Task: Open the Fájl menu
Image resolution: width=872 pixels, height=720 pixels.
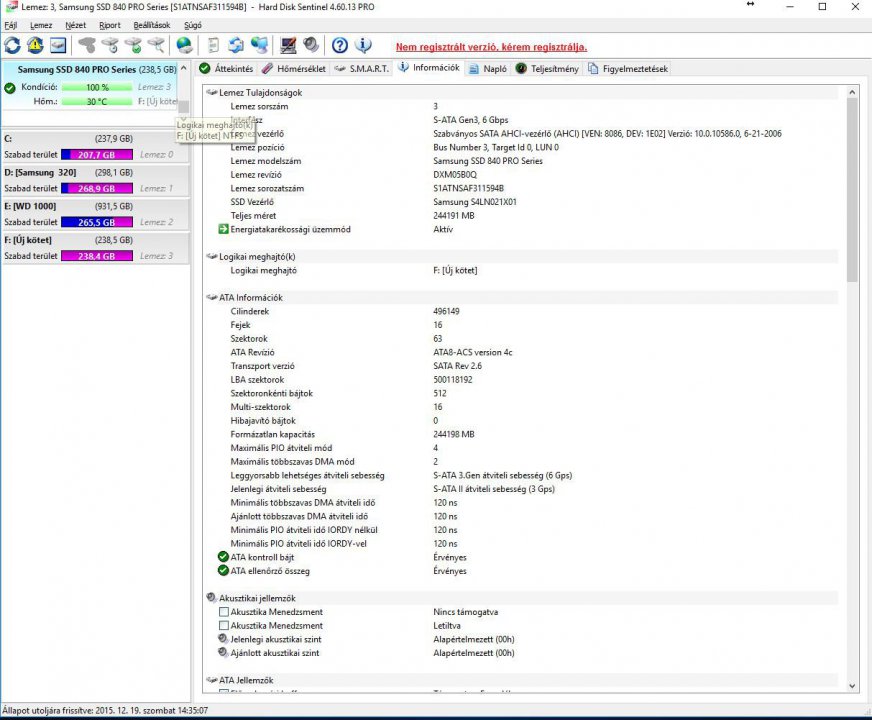Action: pos(11,25)
